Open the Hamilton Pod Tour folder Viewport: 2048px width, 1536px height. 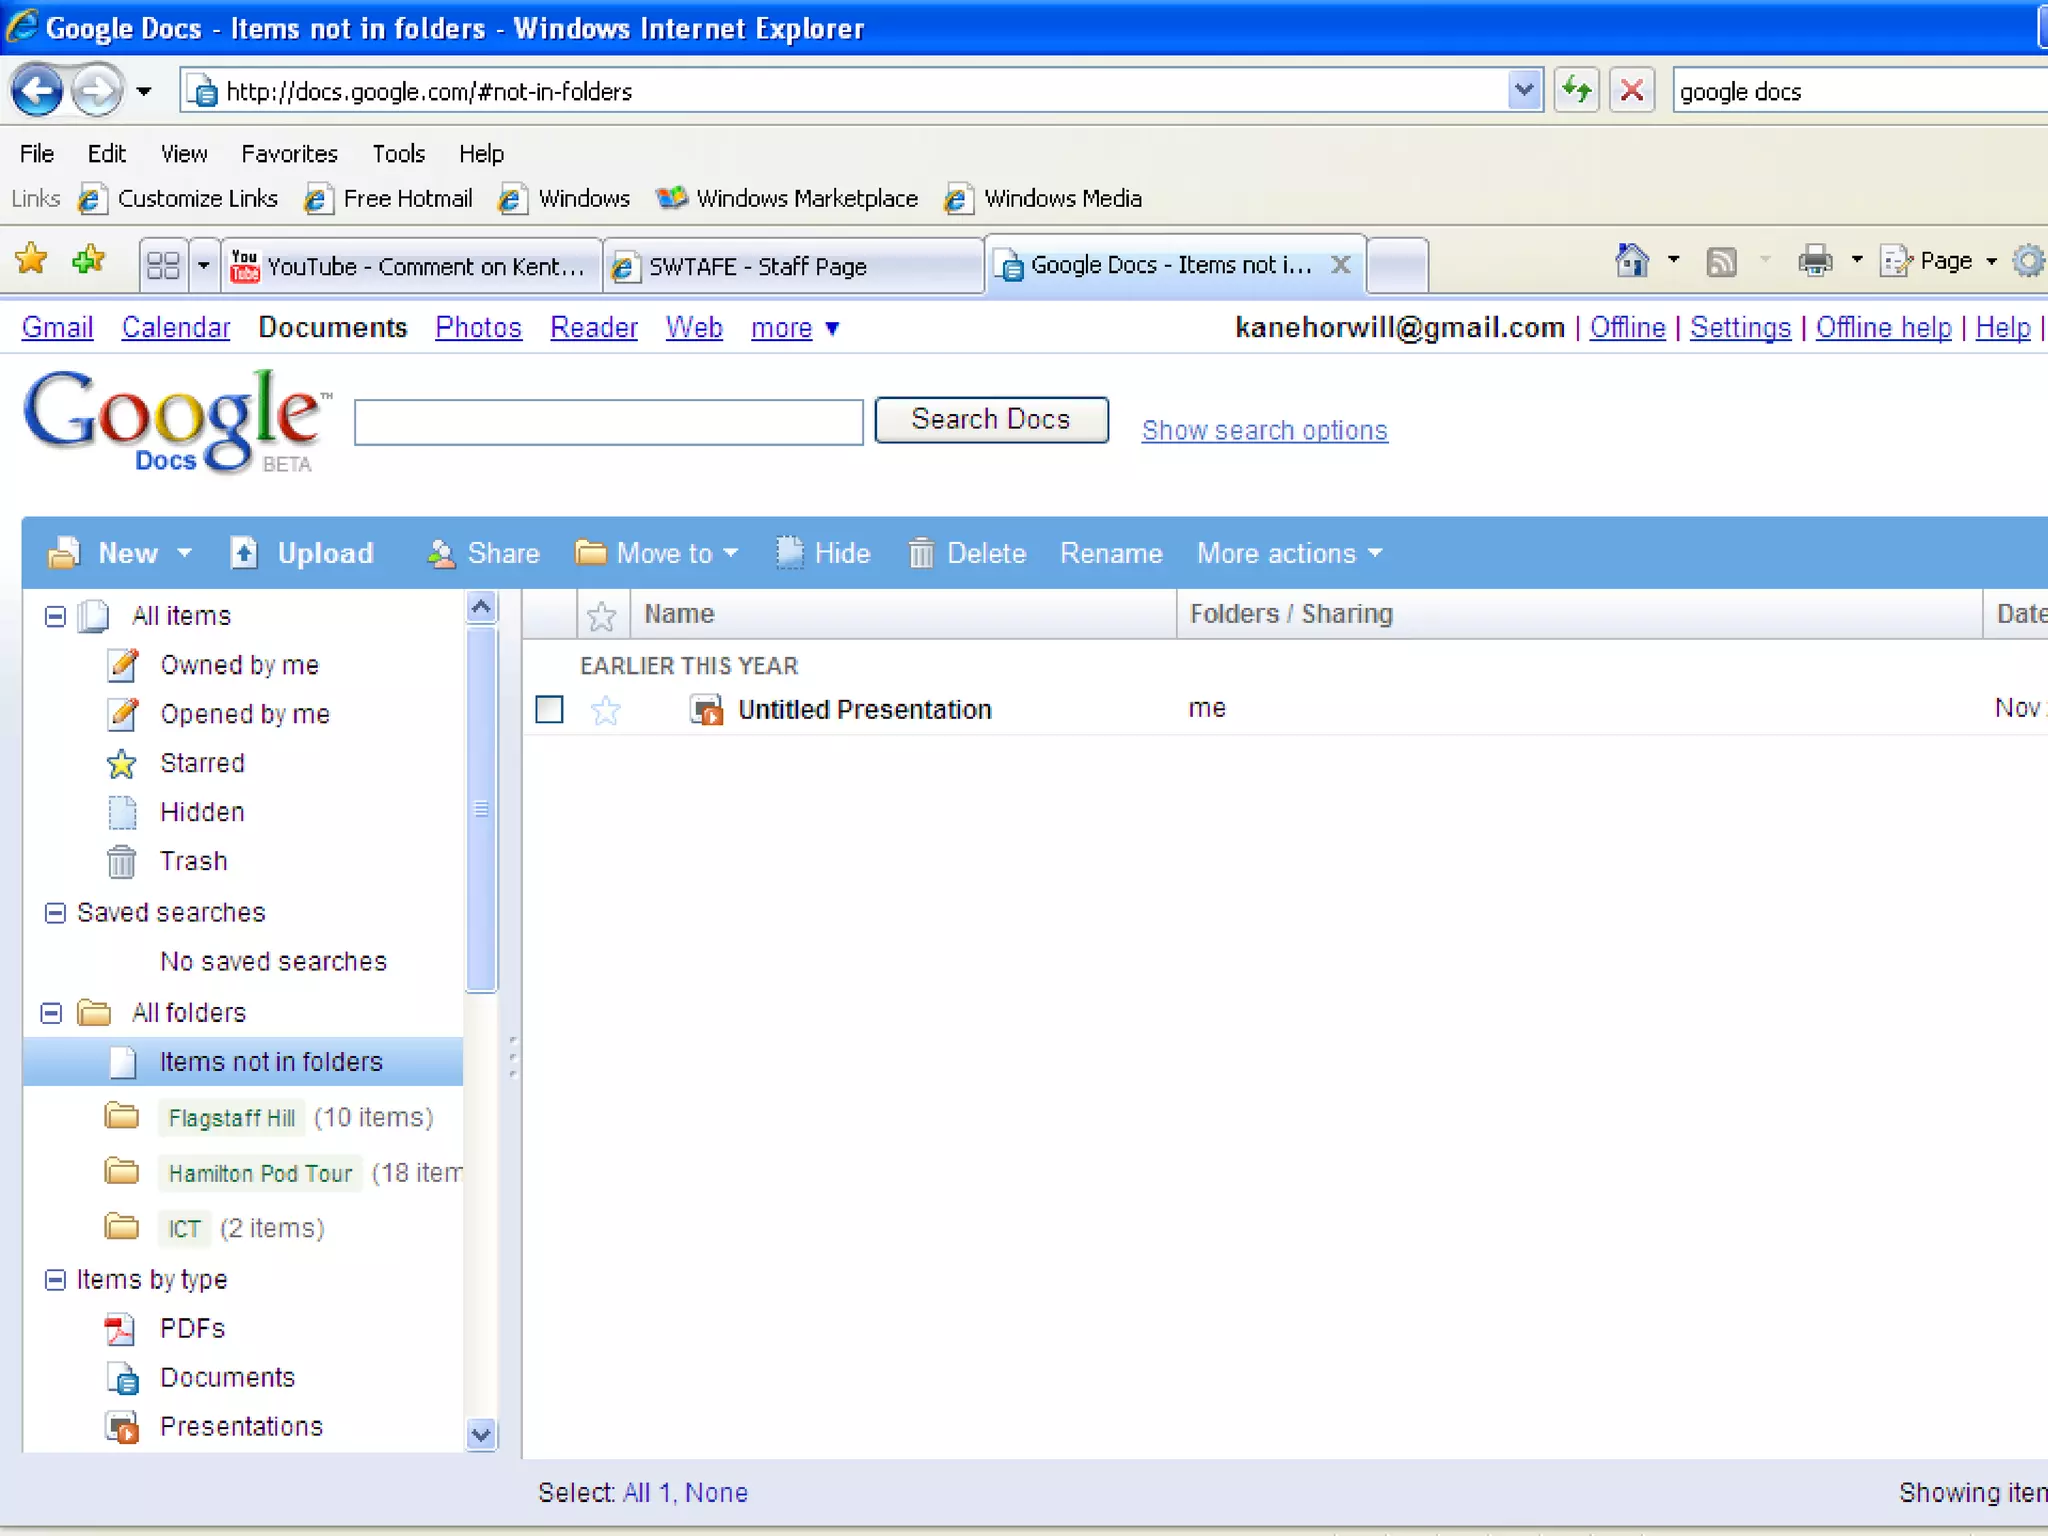coord(260,1173)
